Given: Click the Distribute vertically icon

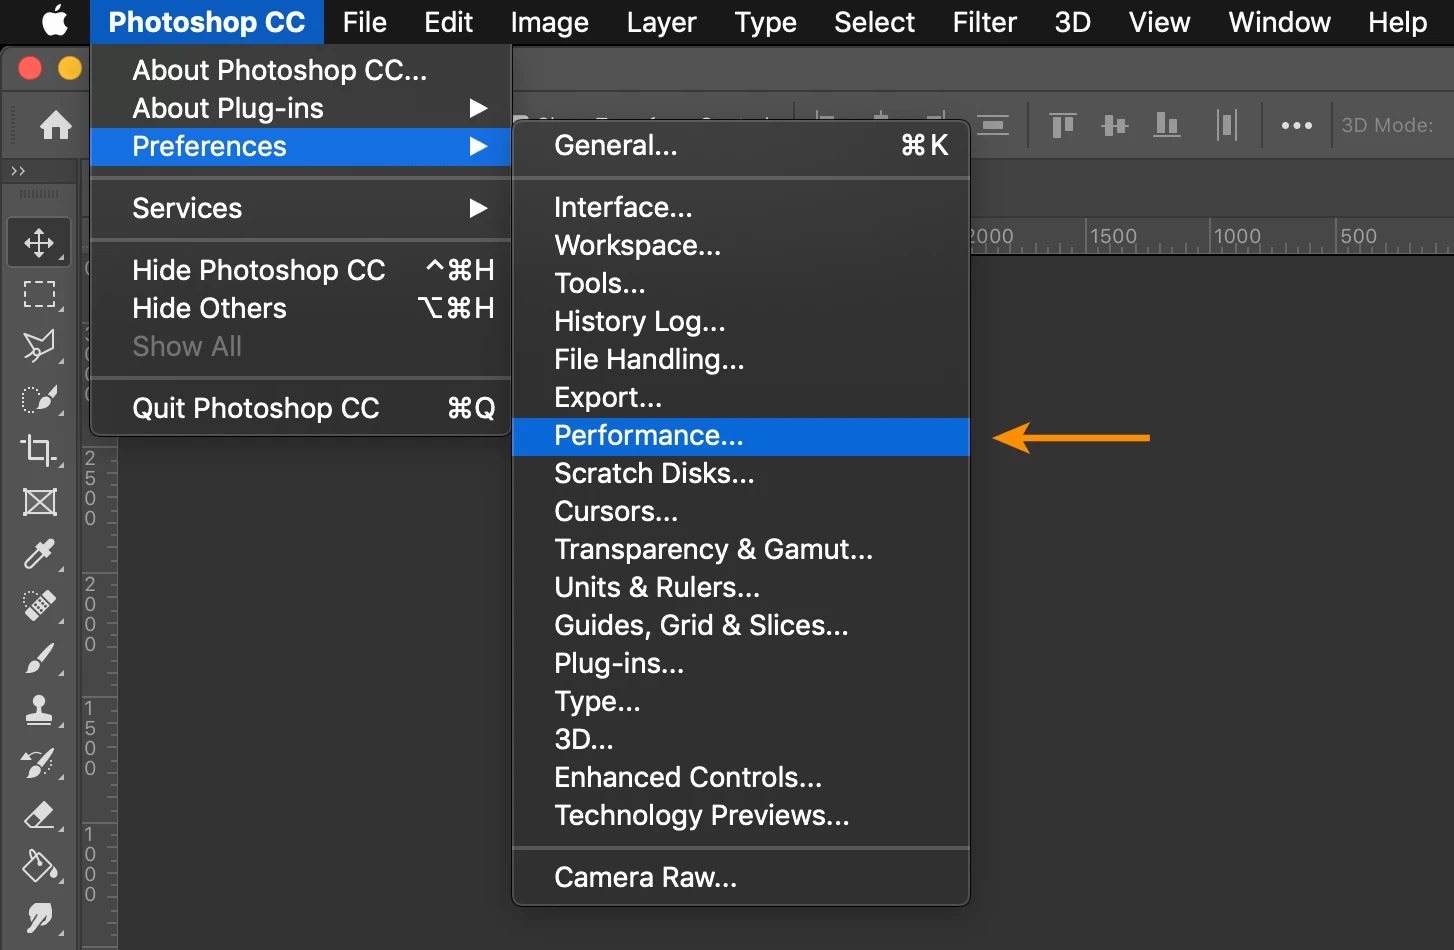Looking at the screenshot, I should (x=992, y=125).
